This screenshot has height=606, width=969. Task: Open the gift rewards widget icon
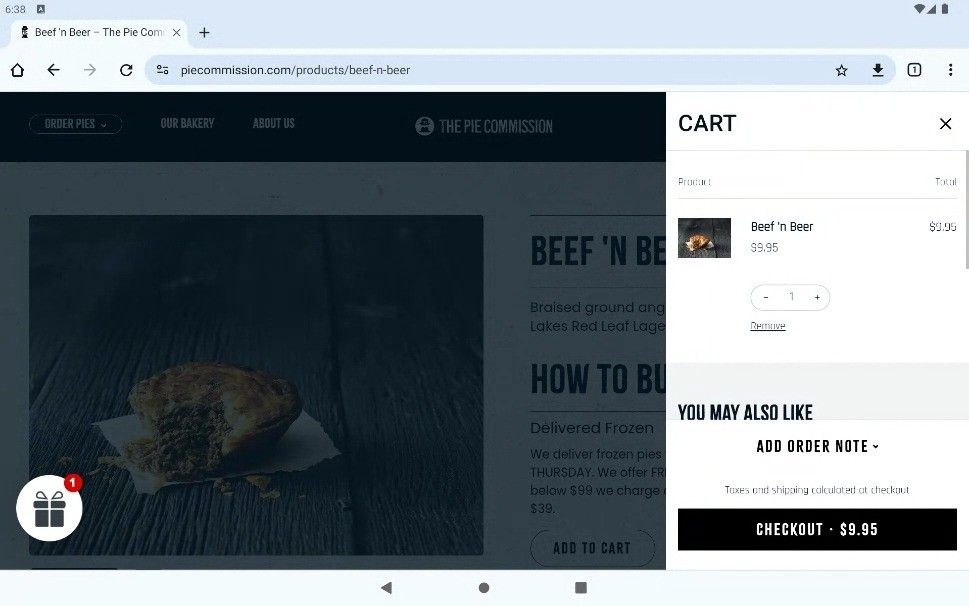[x=49, y=508]
